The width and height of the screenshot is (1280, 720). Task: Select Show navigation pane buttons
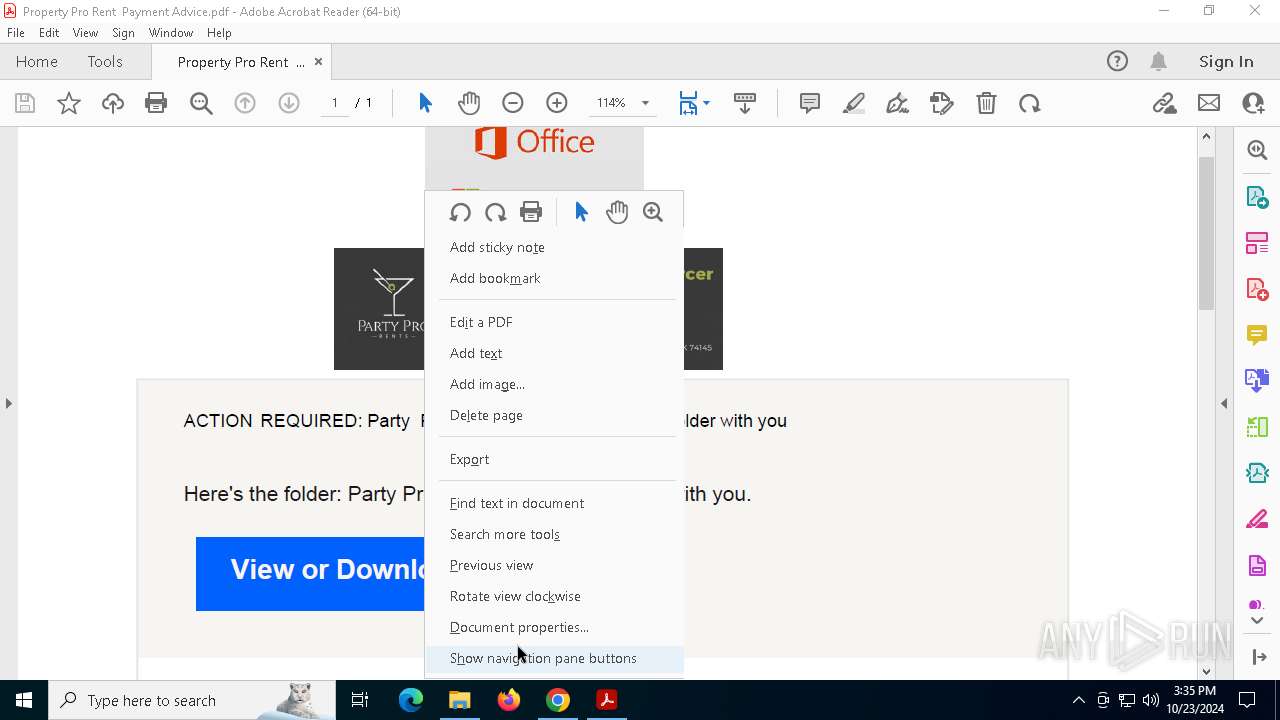(x=554, y=658)
